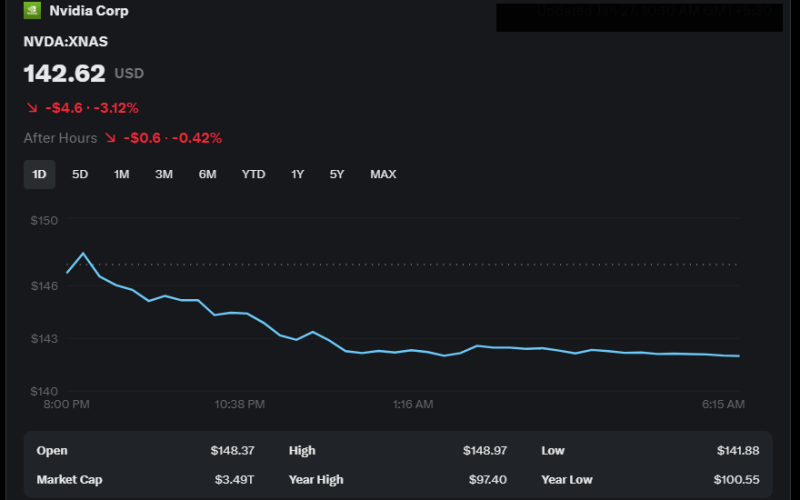Click the 8:00 PM x-axis label
The height and width of the screenshot is (500, 800).
pos(66,405)
